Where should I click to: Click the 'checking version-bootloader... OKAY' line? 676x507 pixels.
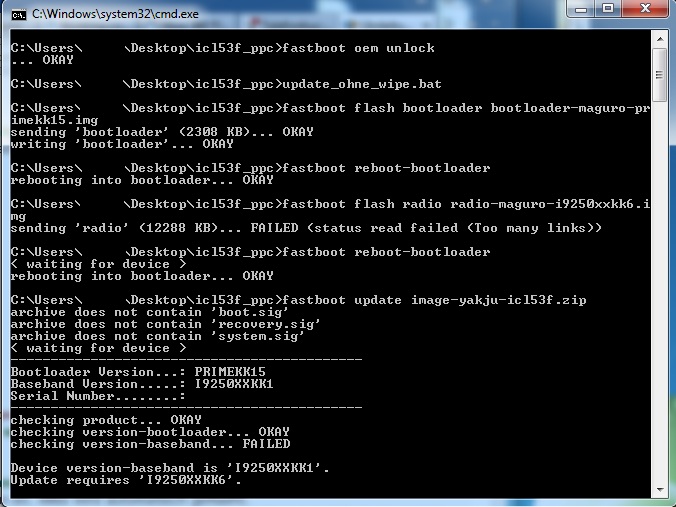[x=150, y=432]
